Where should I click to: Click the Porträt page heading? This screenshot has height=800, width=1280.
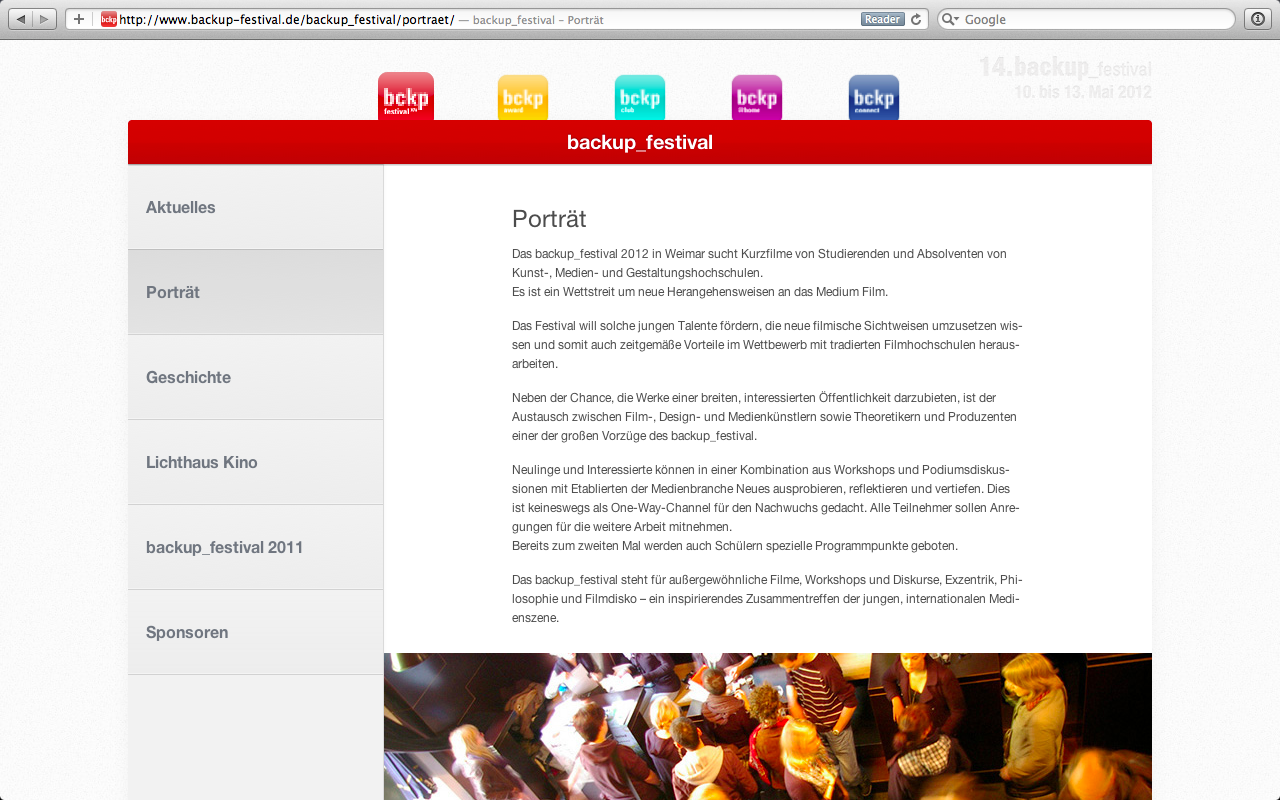point(549,219)
